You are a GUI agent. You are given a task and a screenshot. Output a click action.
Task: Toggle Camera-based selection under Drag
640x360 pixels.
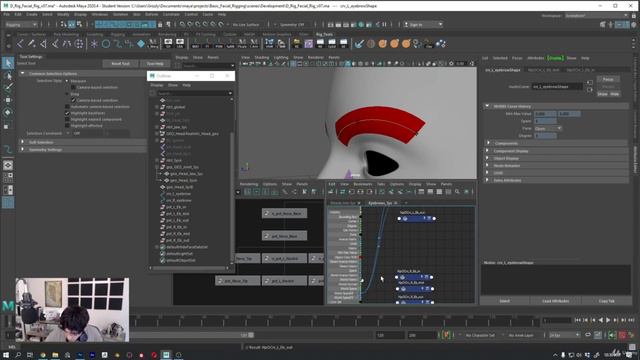click(73, 100)
